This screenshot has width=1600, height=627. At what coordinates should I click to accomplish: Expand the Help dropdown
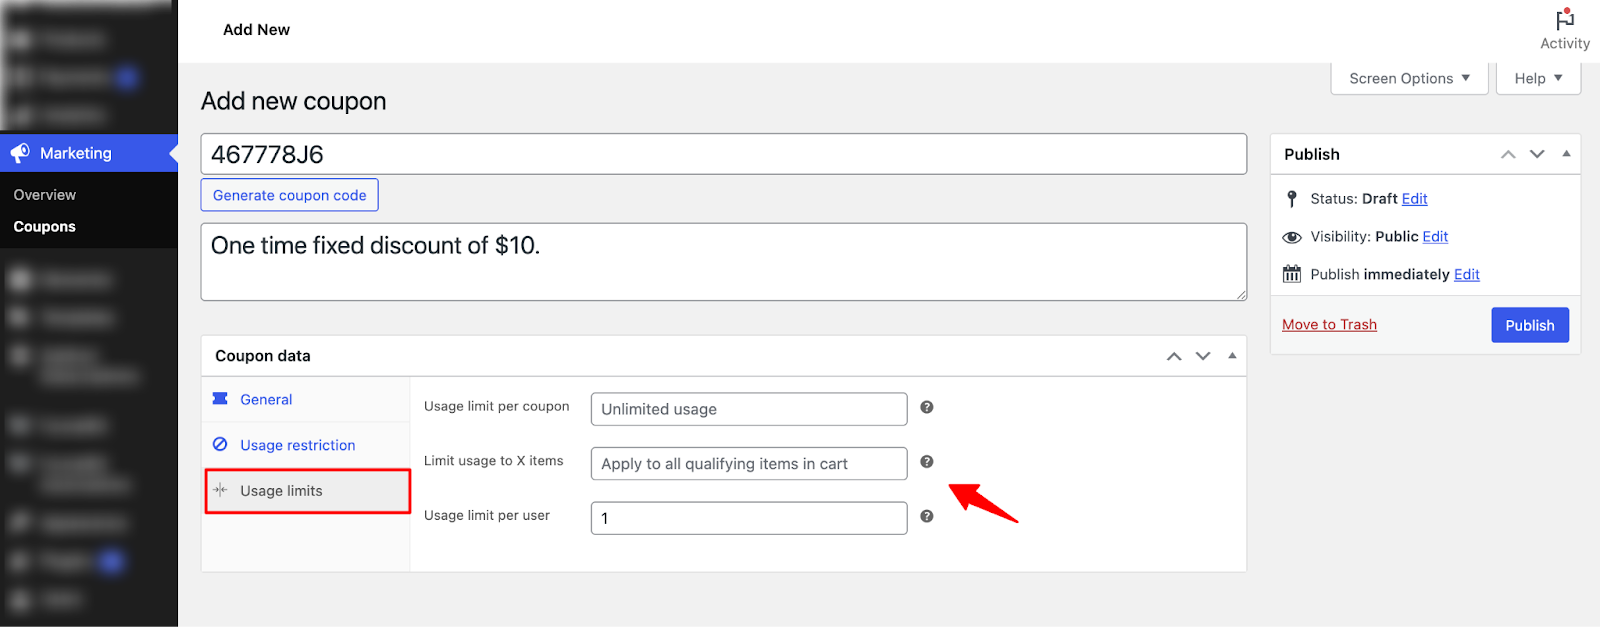pyautogui.click(x=1538, y=78)
